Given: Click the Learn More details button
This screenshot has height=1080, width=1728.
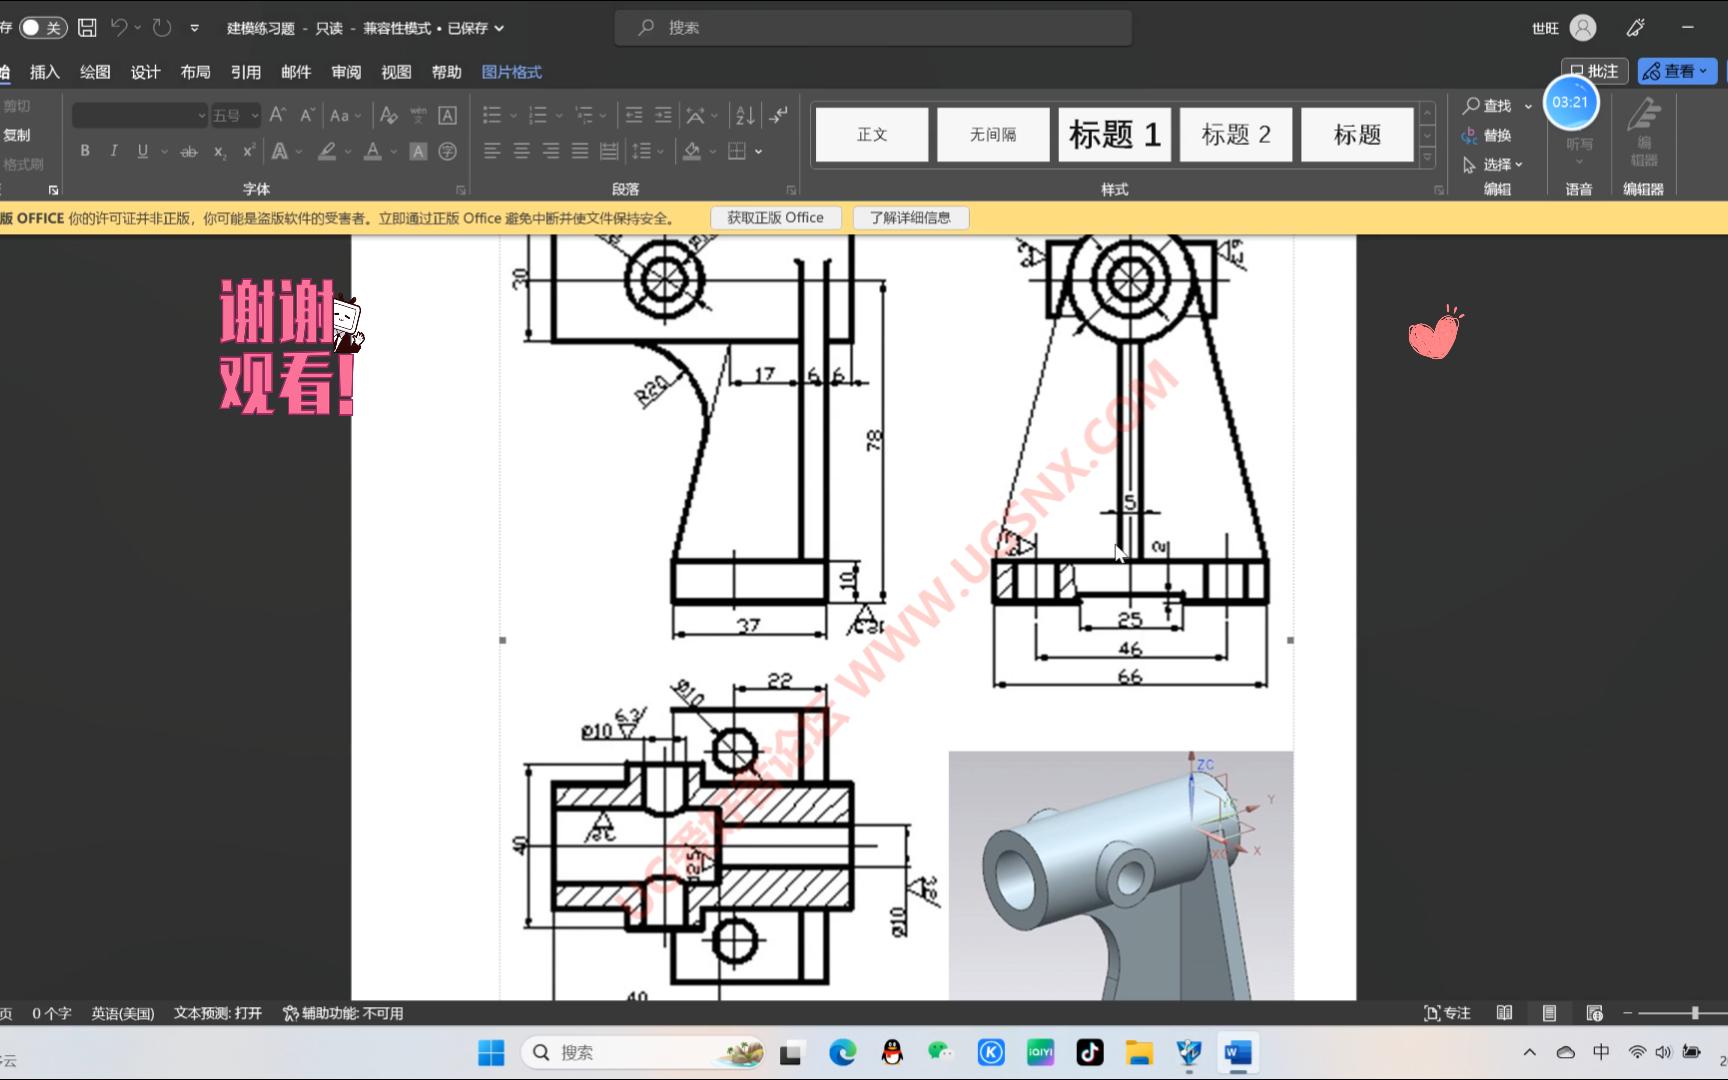Looking at the screenshot, I should pos(910,218).
